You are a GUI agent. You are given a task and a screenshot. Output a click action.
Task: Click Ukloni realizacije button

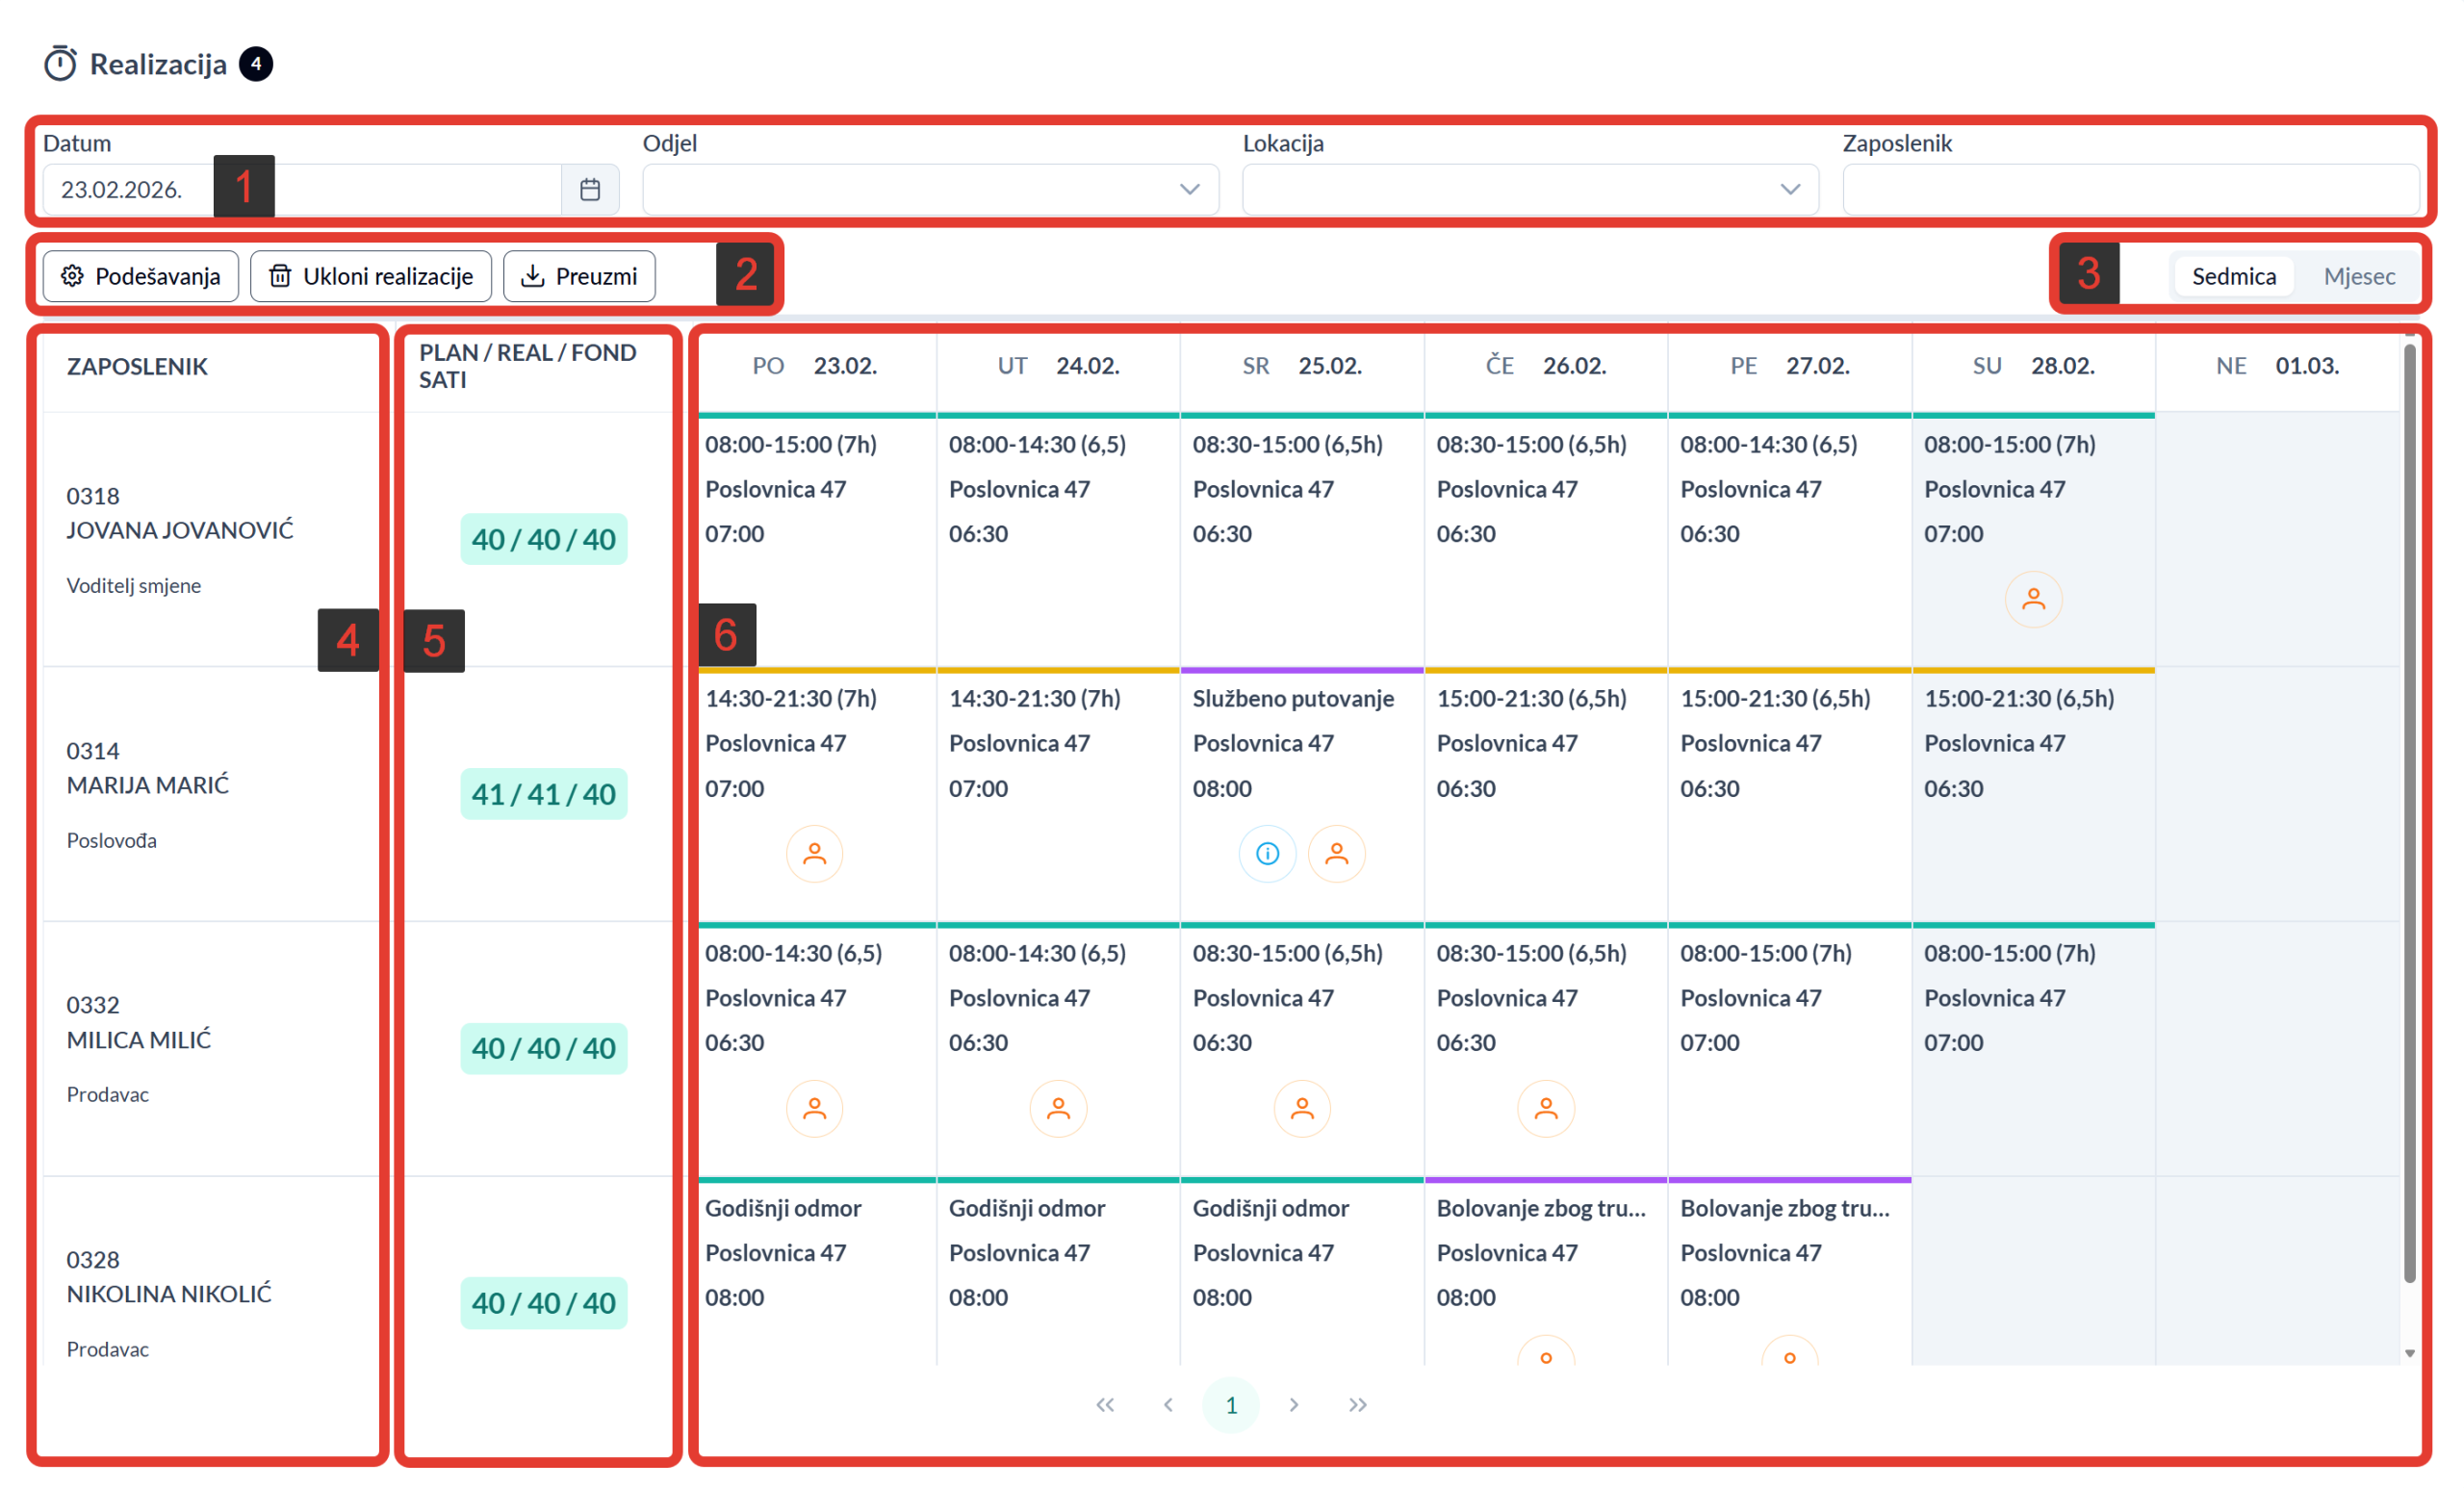pos(370,276)
